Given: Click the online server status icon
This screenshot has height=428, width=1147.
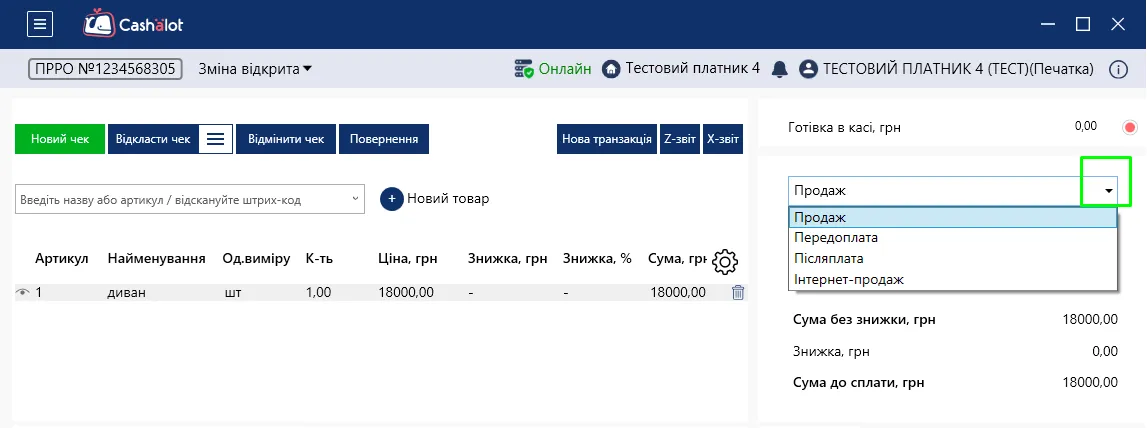Looking at the screenshot, I should click(x=524, y=69).
